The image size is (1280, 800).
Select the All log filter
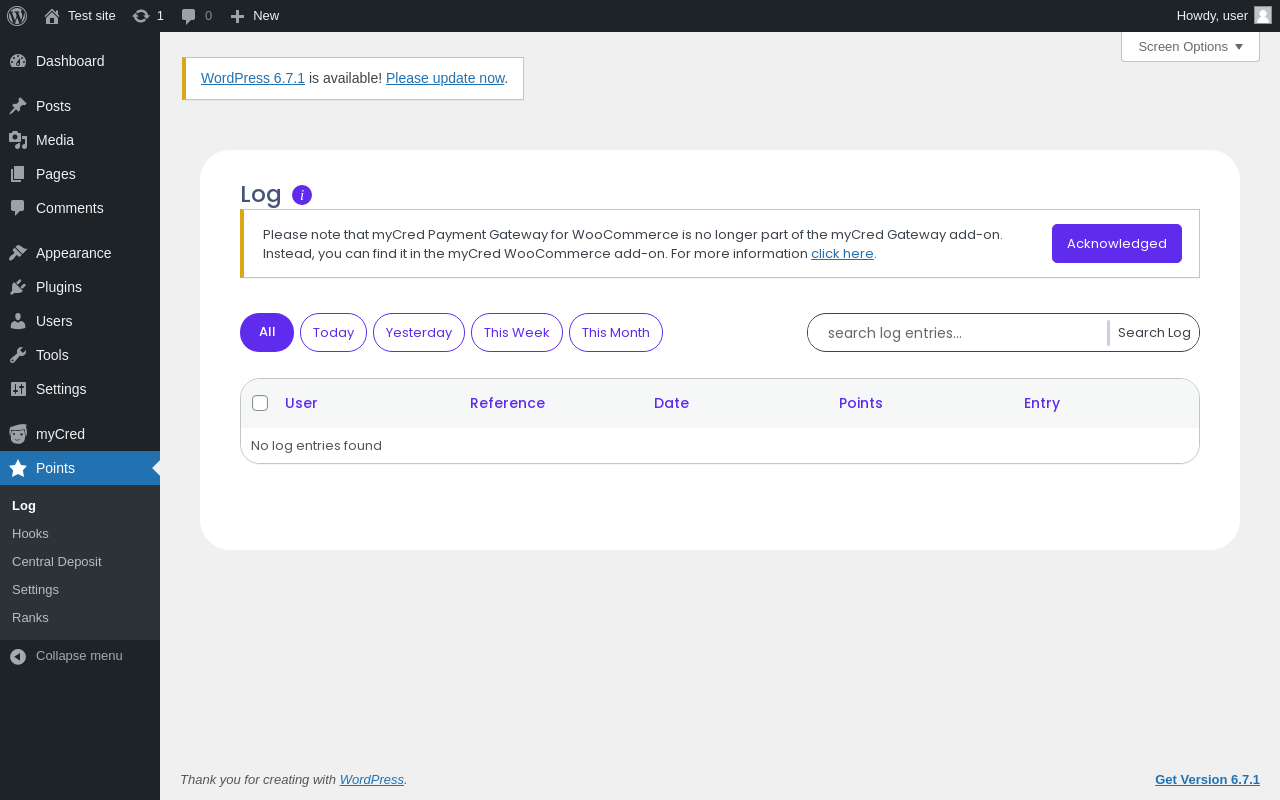[x=267, y=332]
